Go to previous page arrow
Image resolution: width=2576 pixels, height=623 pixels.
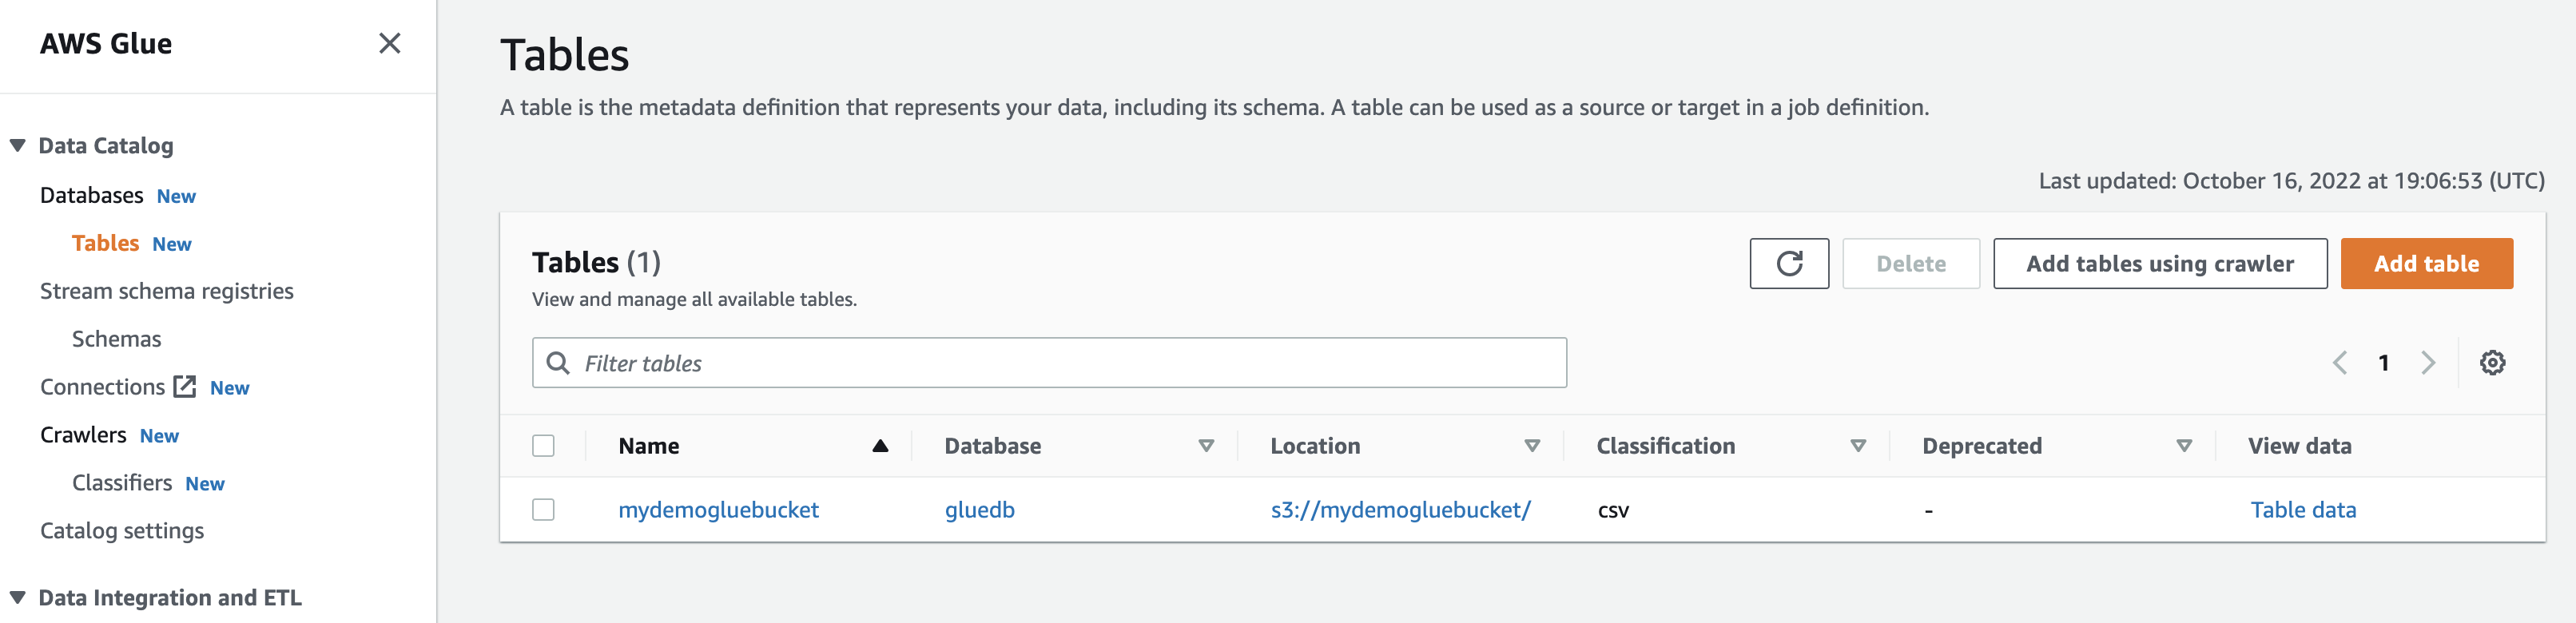point(2340,363)
